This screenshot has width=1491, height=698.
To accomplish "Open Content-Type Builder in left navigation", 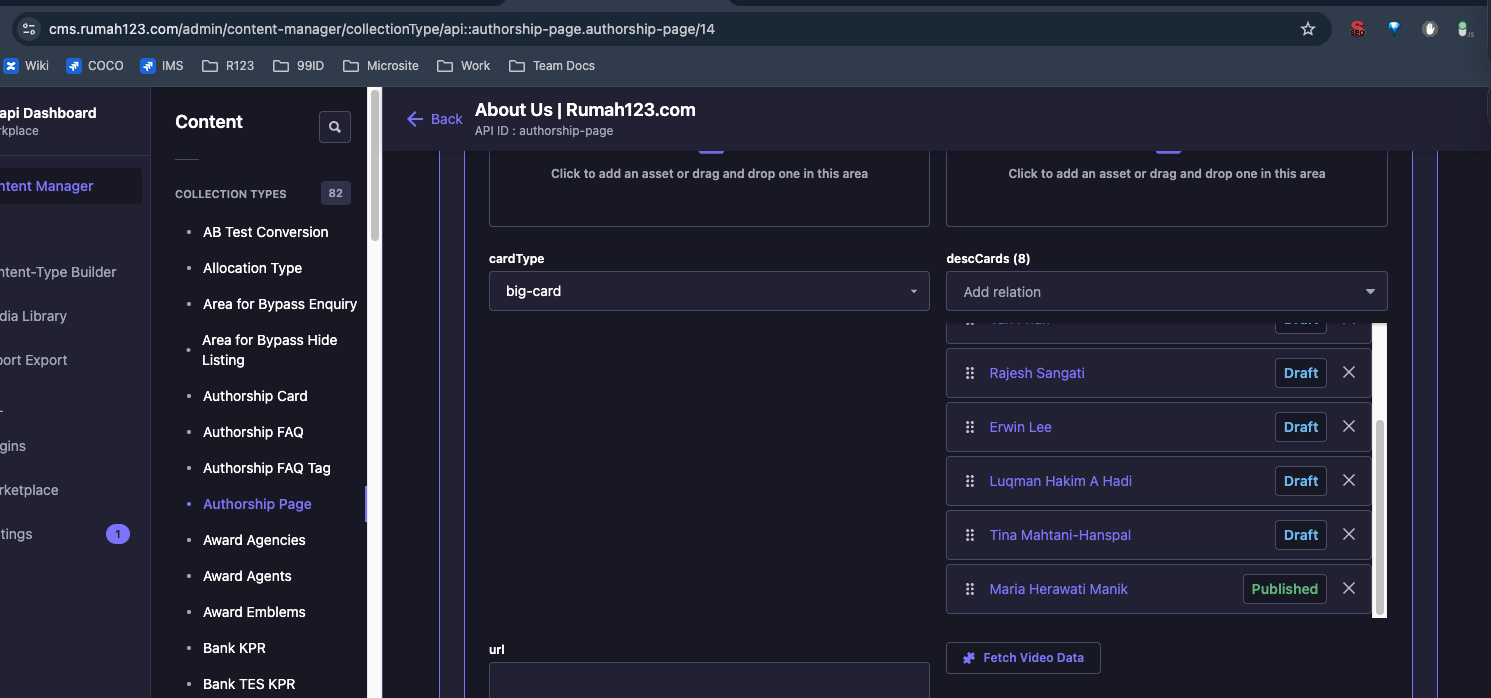I will point(60,272).
